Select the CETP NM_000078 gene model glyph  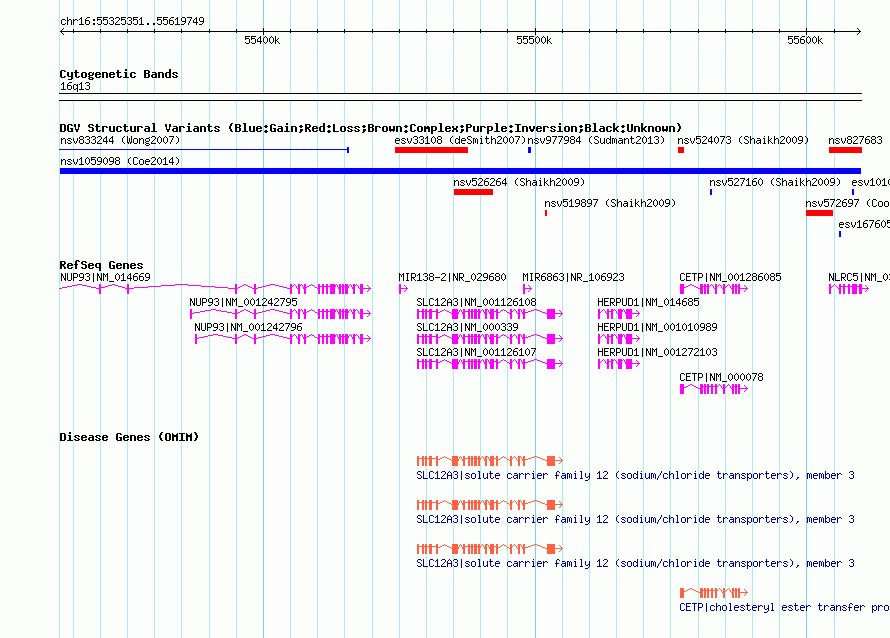point(714,389)
